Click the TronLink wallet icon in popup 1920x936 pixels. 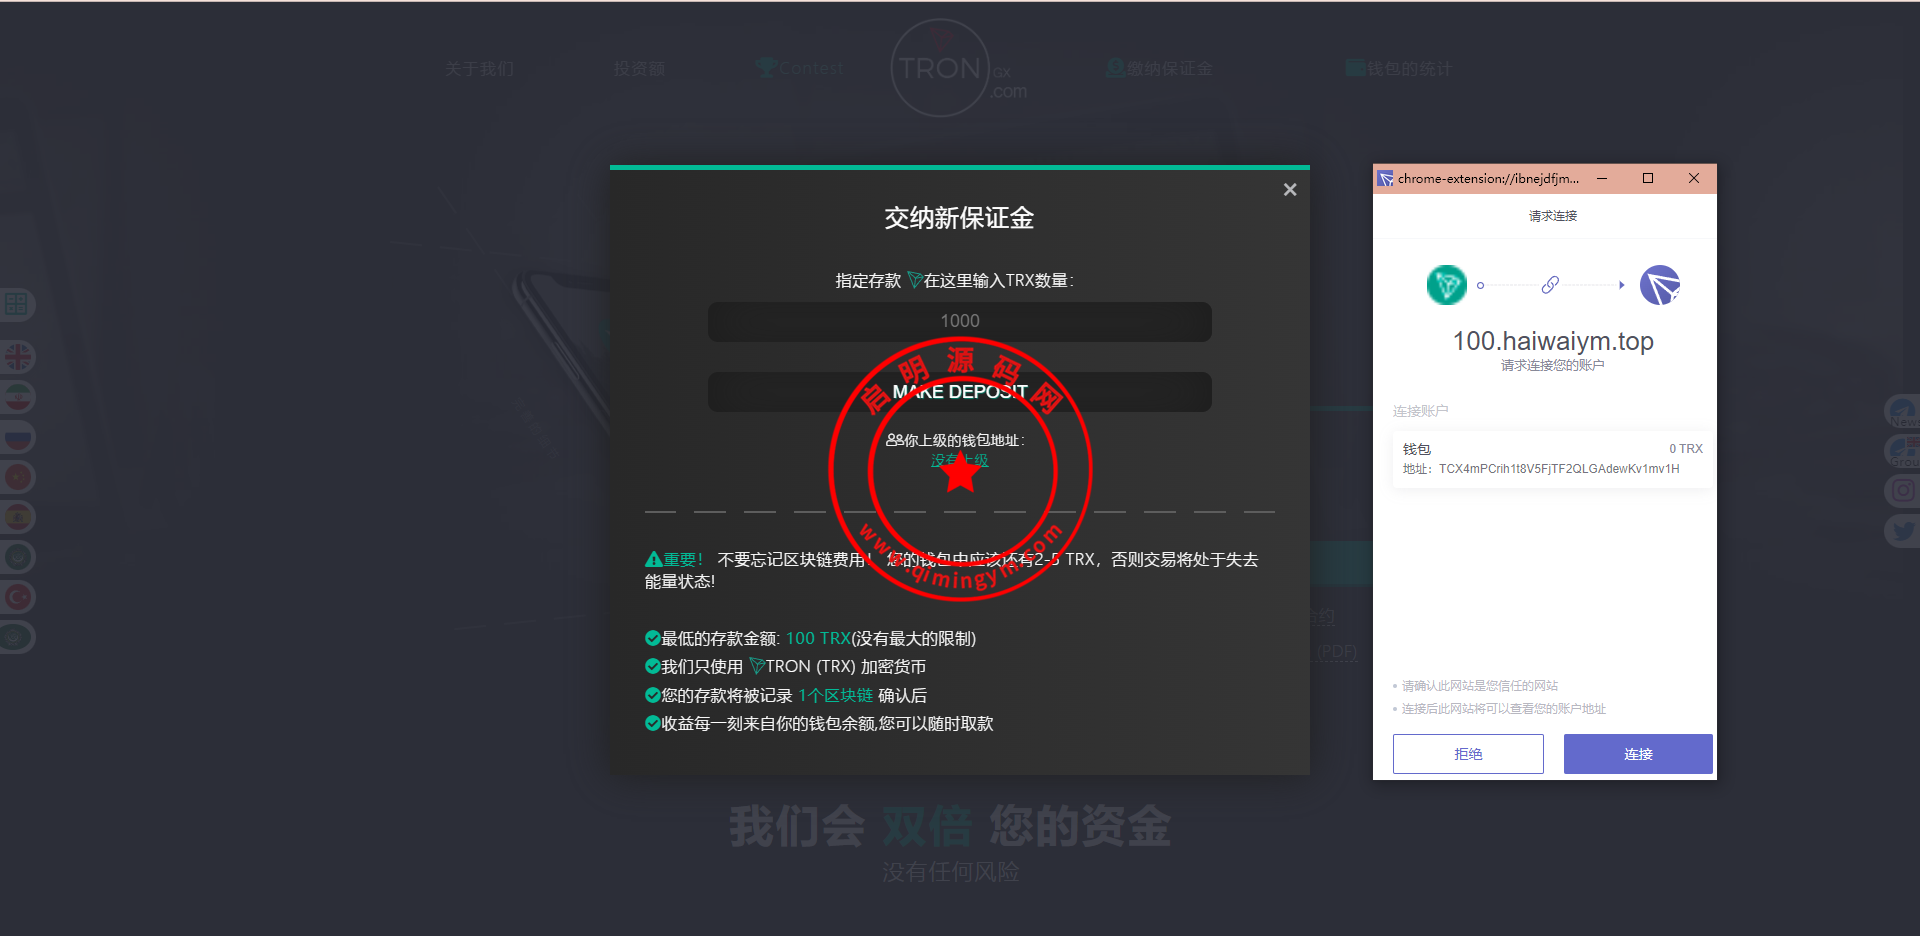[x=1659, y=285]
